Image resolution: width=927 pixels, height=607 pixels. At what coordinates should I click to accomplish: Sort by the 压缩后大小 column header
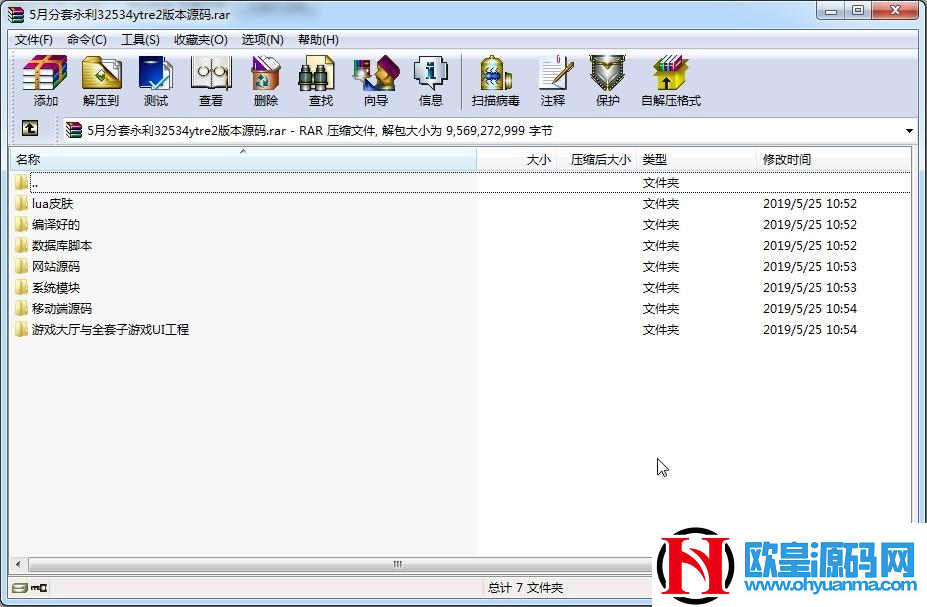tap(597, 160)
